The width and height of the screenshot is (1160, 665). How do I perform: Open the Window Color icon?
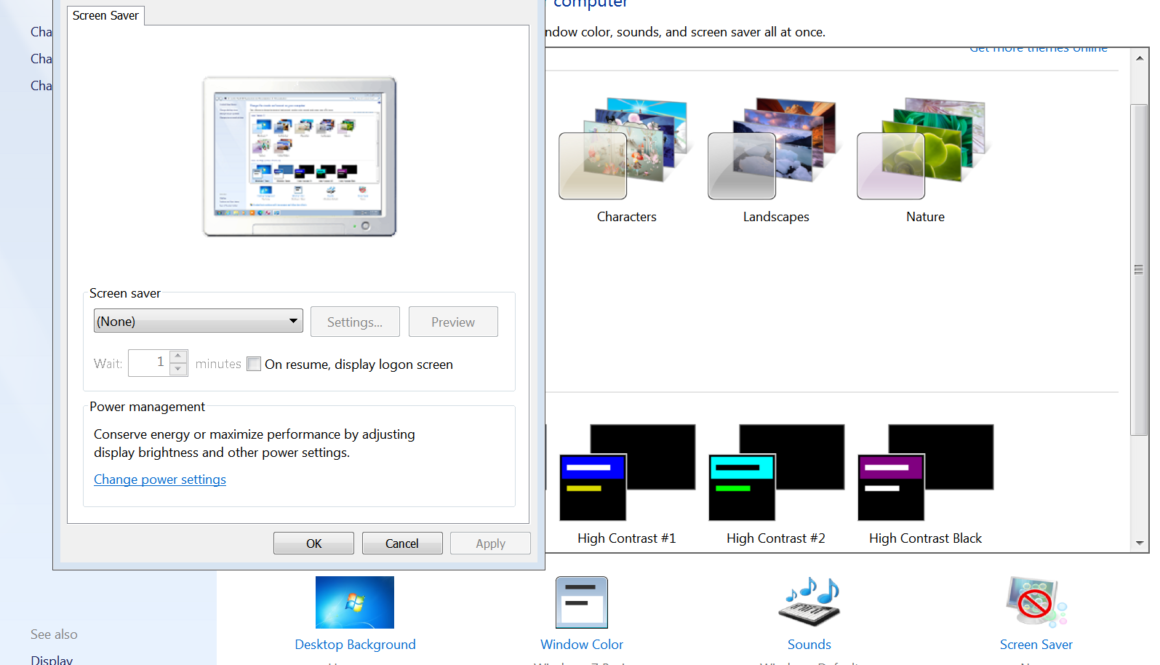point(581,603)
